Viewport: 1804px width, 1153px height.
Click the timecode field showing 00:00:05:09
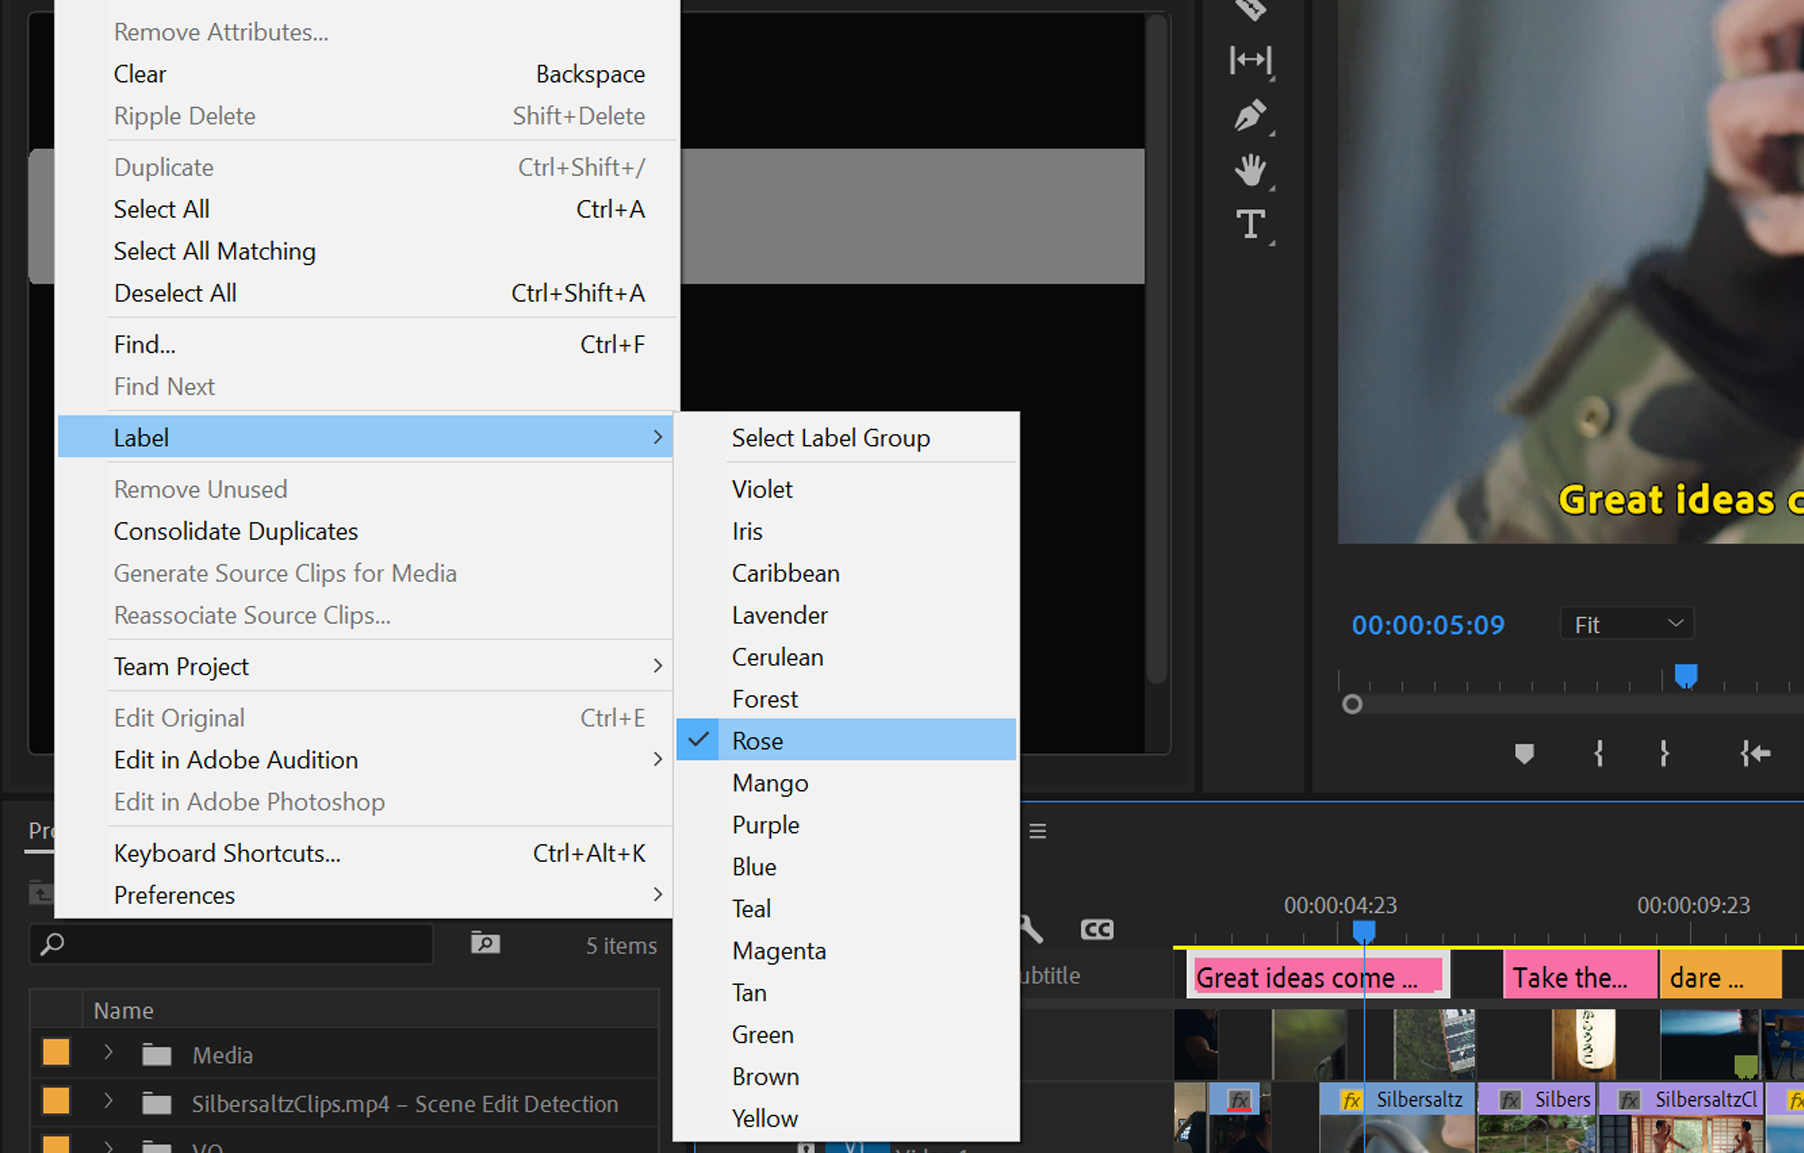tap(1428, 624)
